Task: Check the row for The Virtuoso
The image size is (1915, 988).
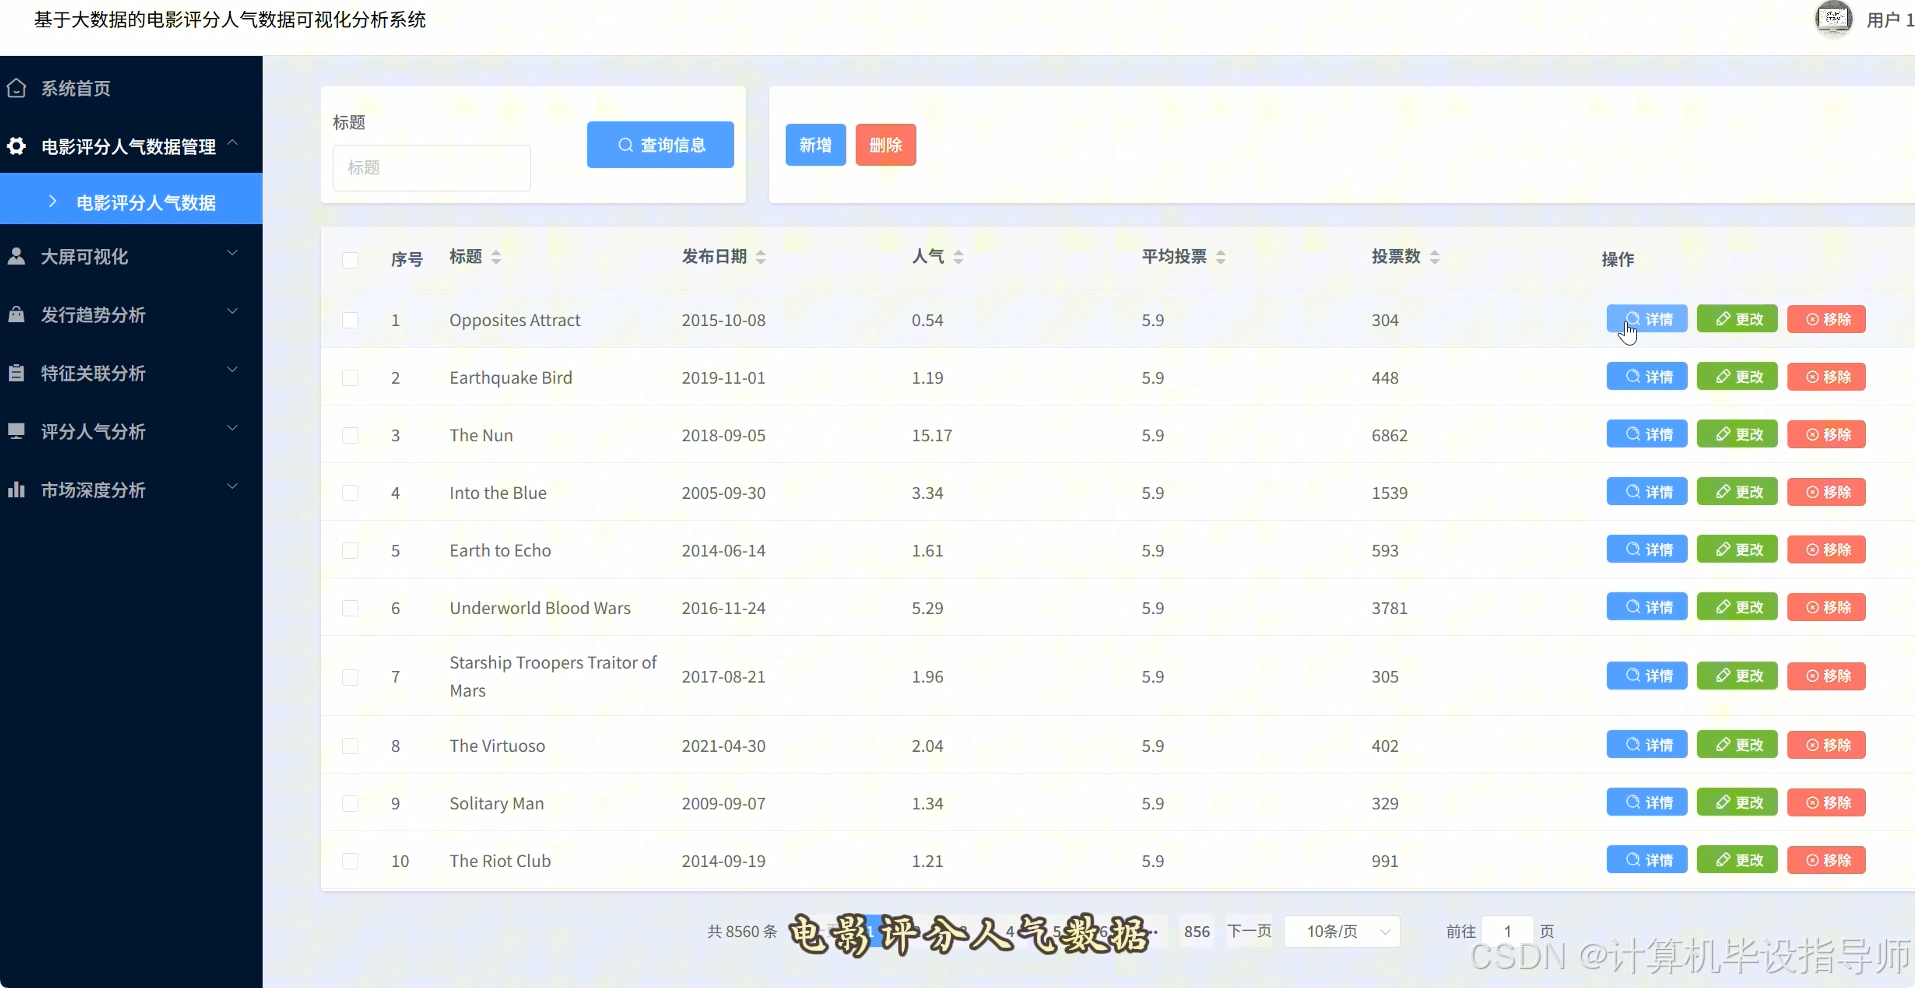Action: [x=350, y=746]
